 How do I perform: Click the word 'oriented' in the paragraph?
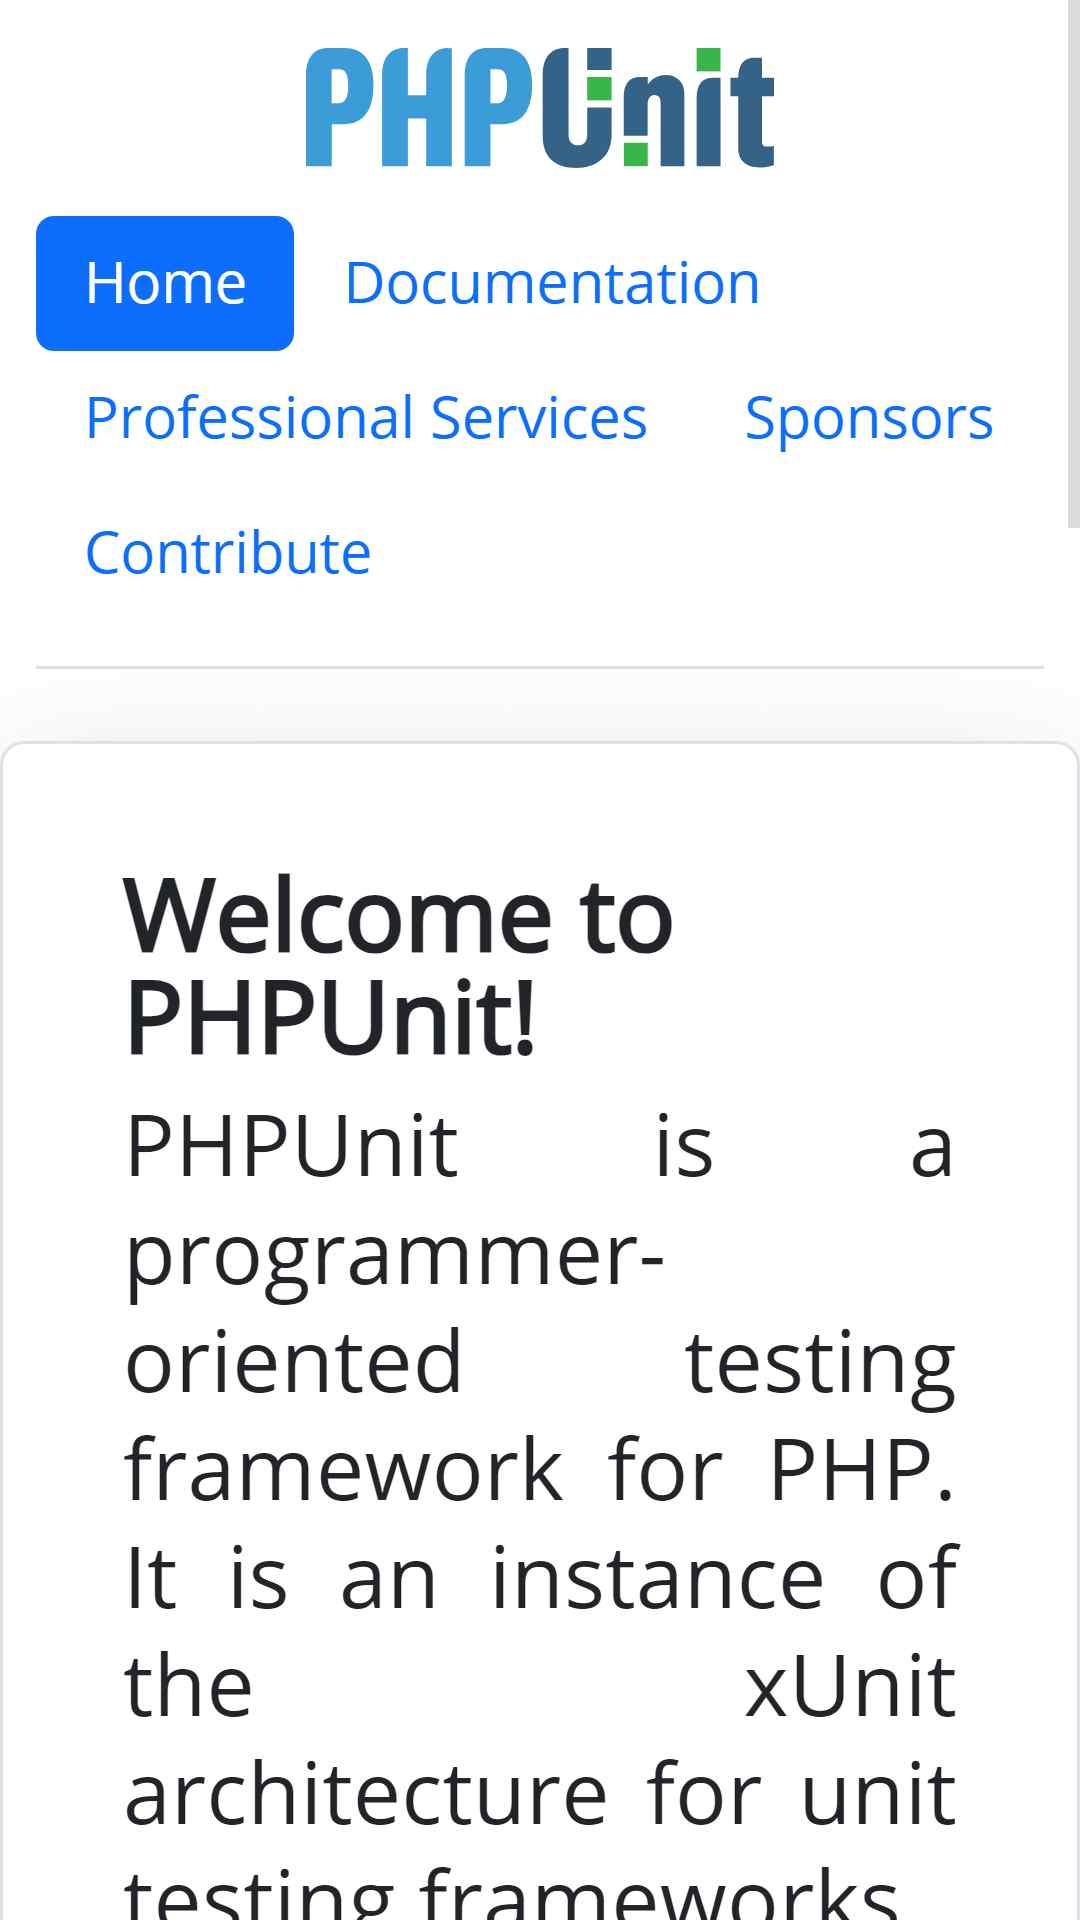coord(294,1362)
